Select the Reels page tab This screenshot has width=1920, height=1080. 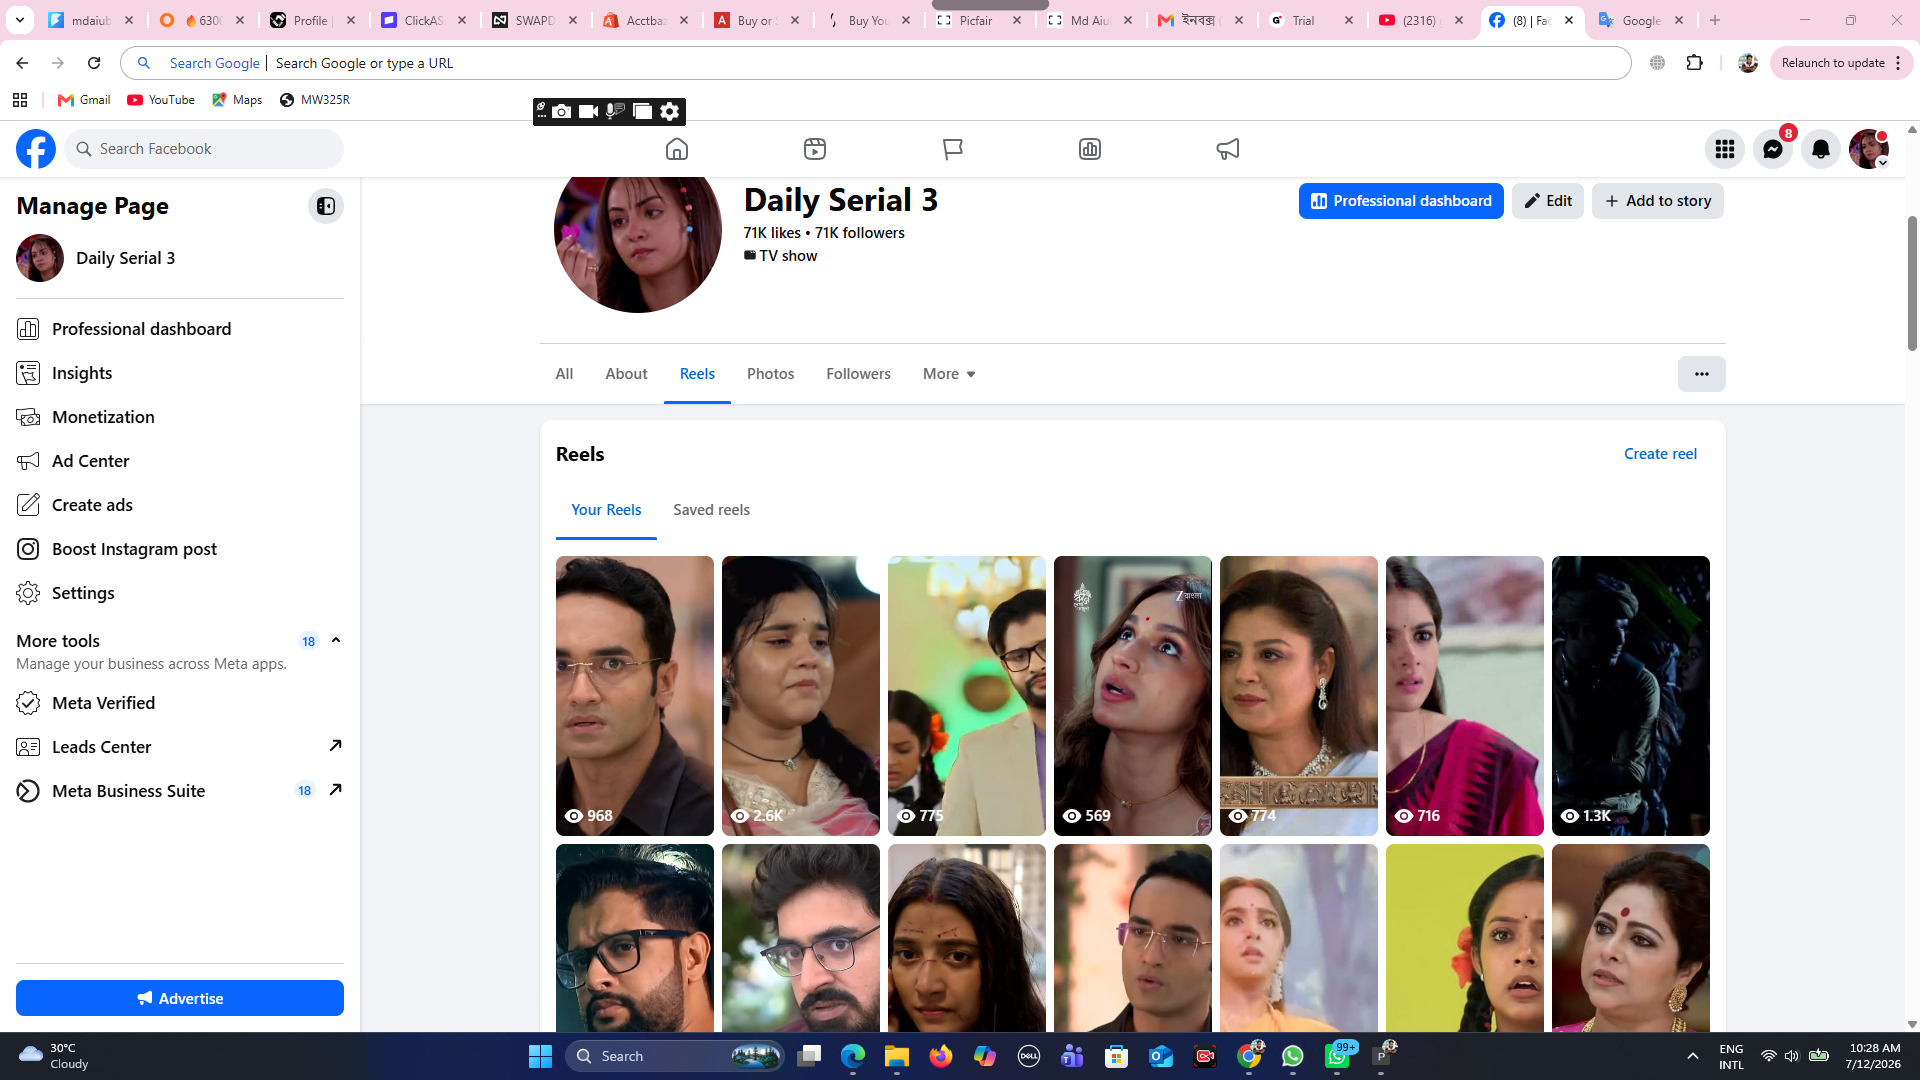pos(697,374)
